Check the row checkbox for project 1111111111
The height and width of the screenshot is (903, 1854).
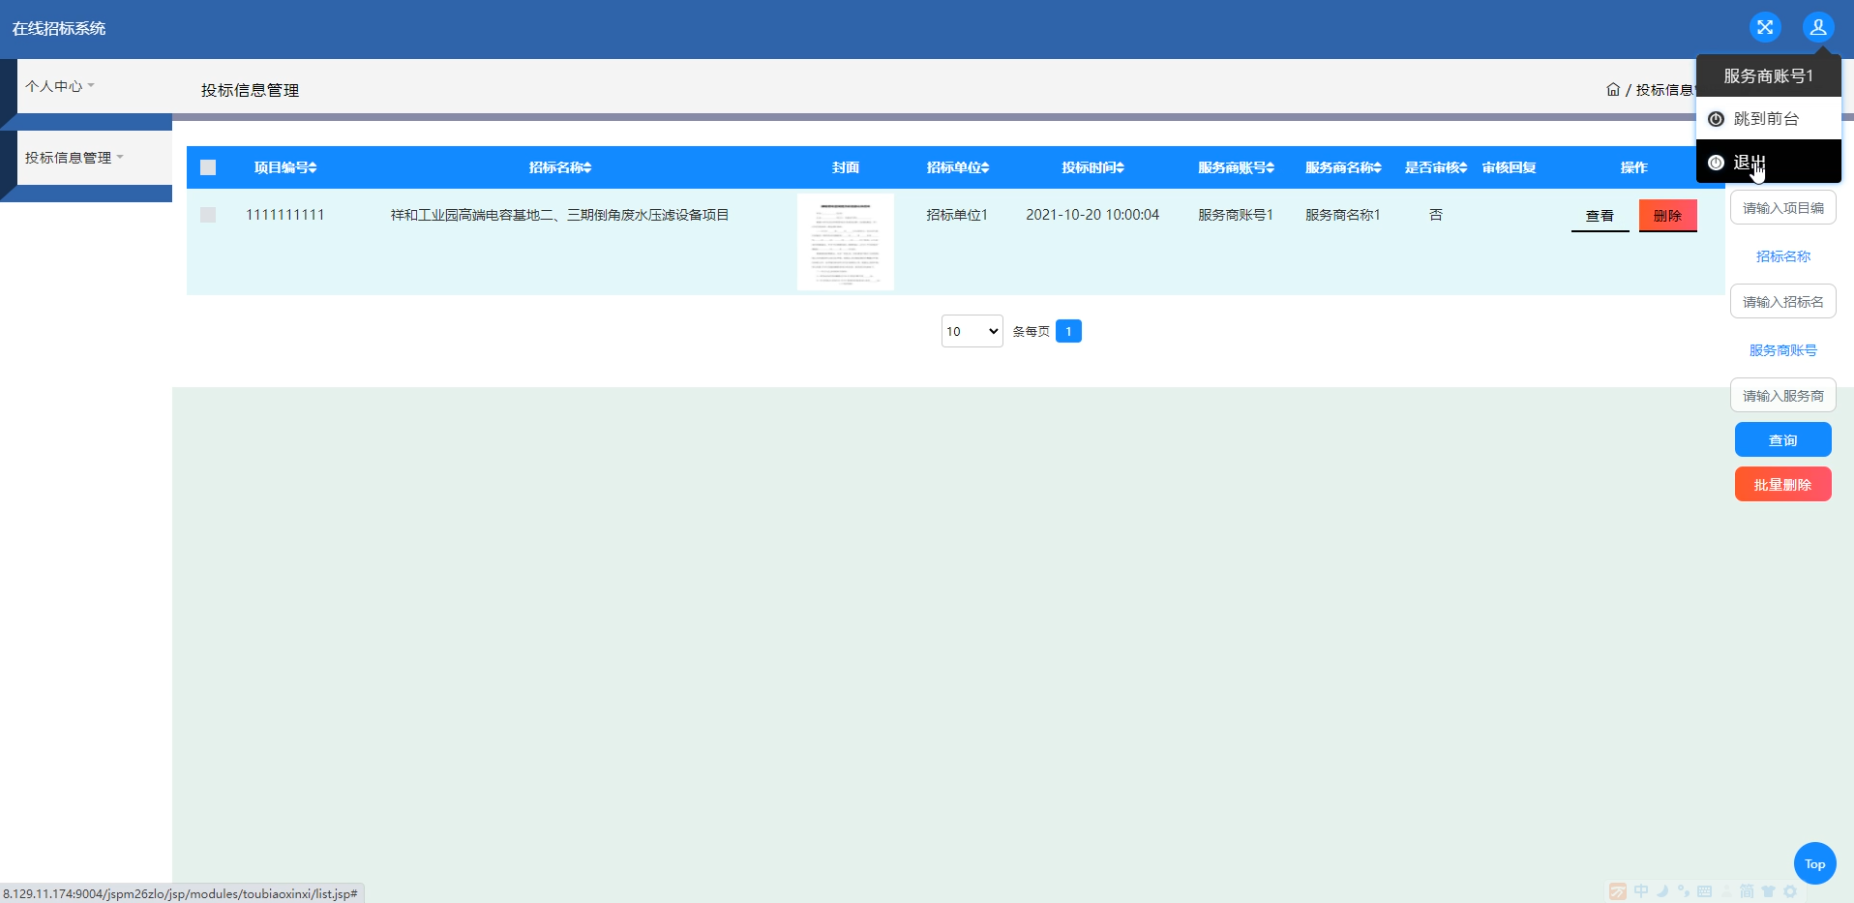[208, 215]
